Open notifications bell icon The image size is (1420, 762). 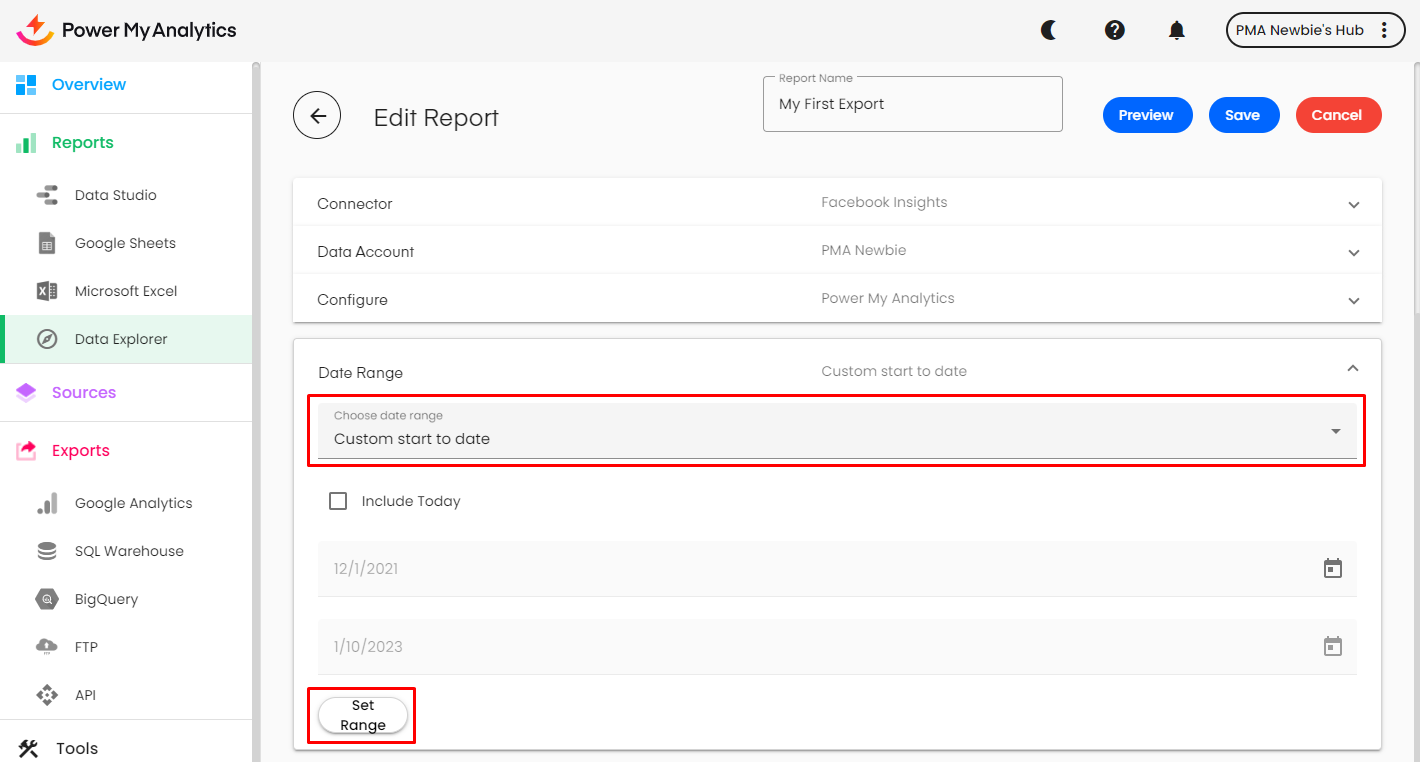1177,30
